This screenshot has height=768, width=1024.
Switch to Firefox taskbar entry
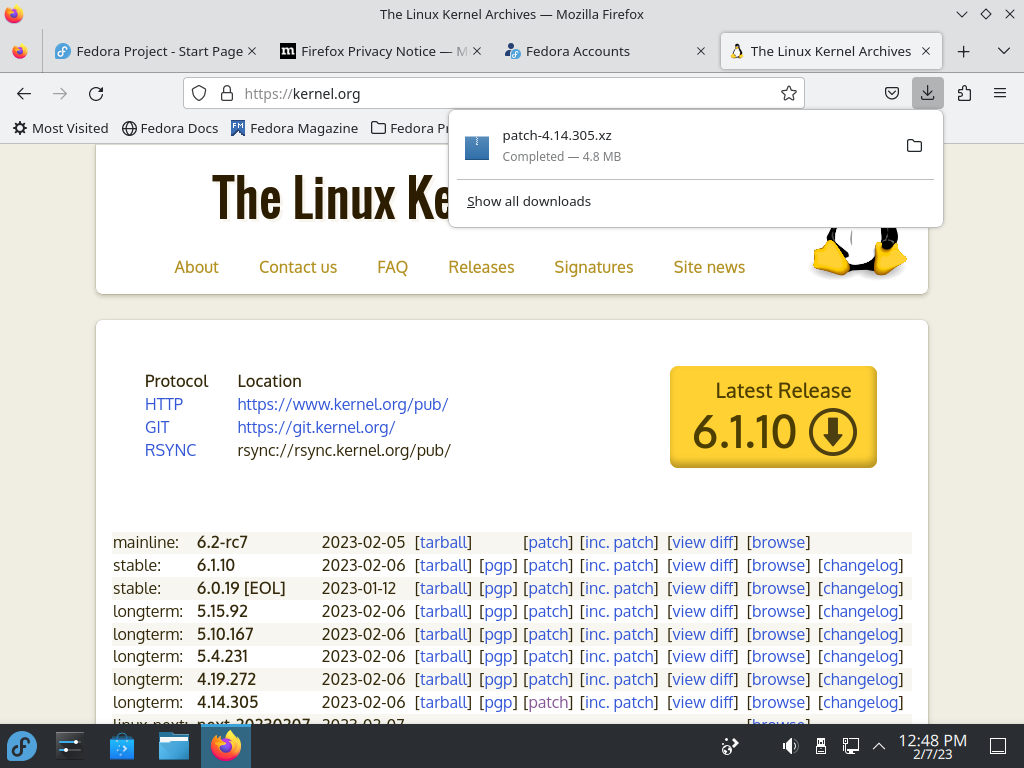pos(226,746)
